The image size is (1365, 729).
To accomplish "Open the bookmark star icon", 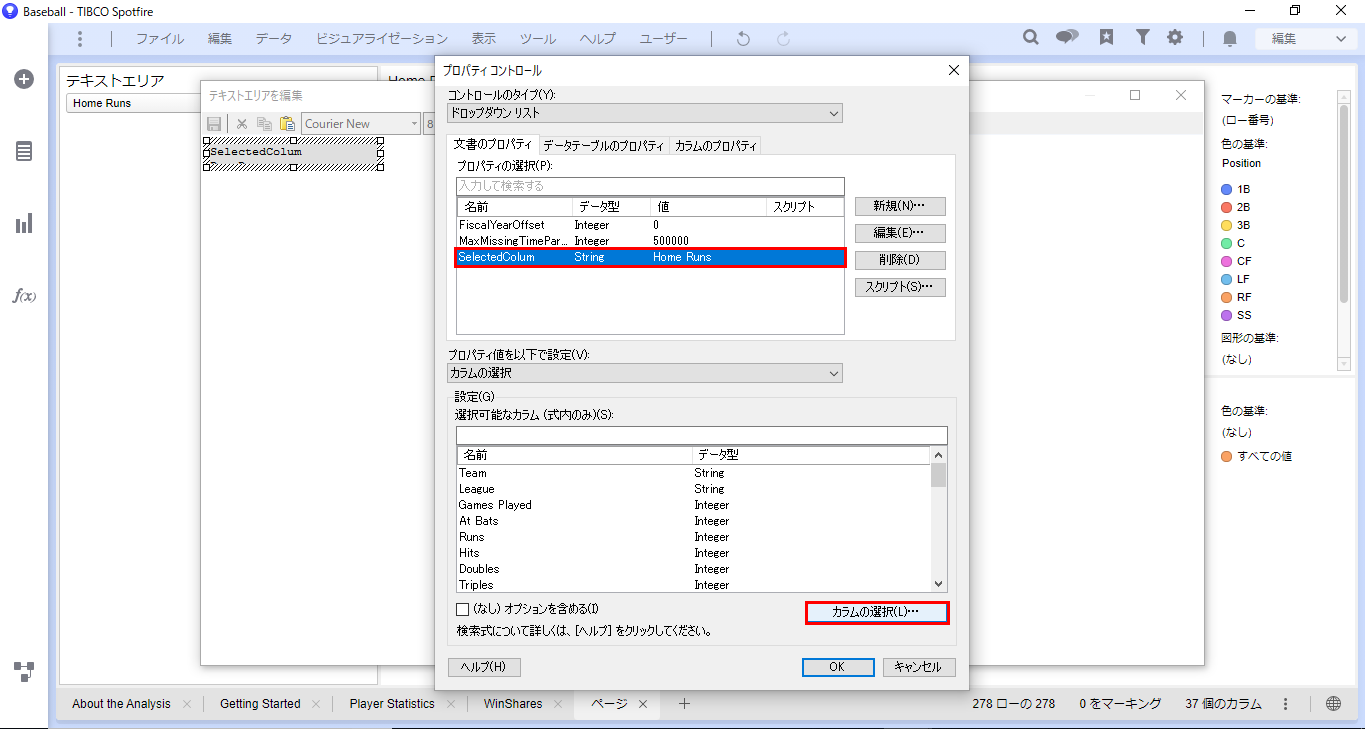I will [x=1106, y=38].
